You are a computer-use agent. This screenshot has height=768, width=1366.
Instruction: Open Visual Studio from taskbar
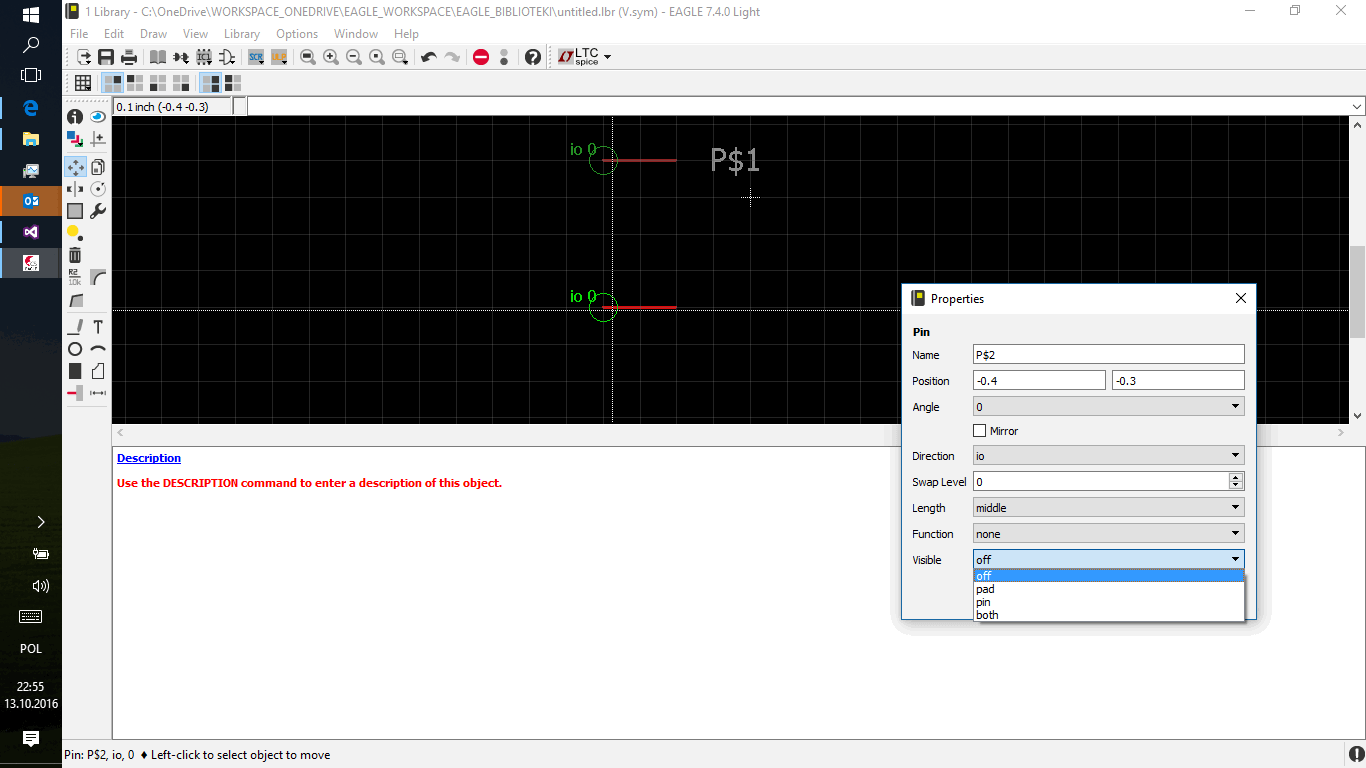(31, 232)
